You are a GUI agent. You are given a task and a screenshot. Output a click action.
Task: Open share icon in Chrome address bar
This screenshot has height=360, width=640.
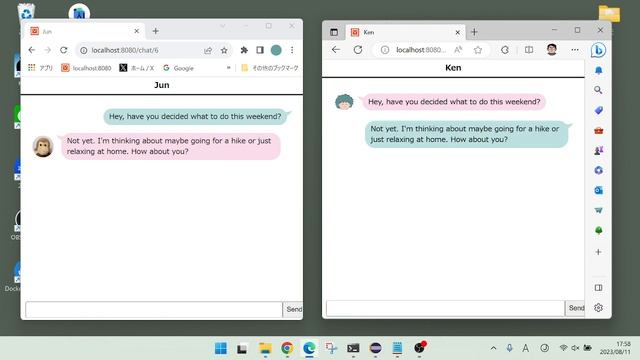click(208, 50)
